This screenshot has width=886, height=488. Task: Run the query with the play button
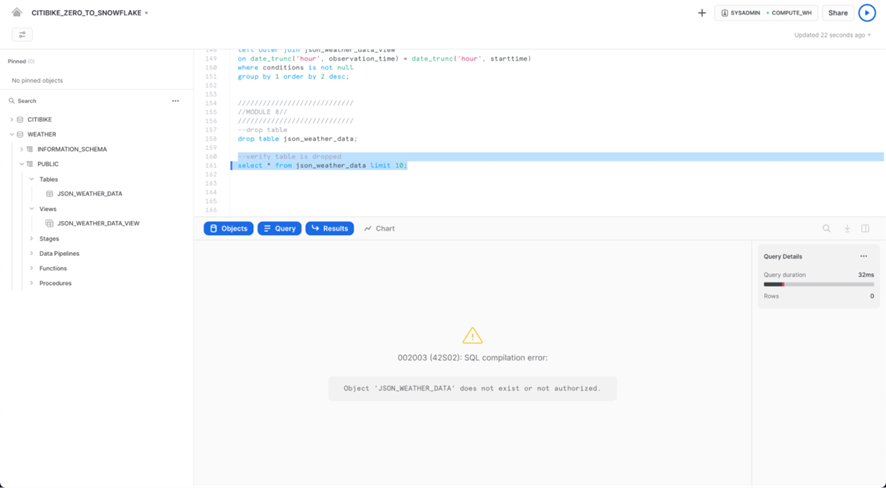tap(867, 13)
